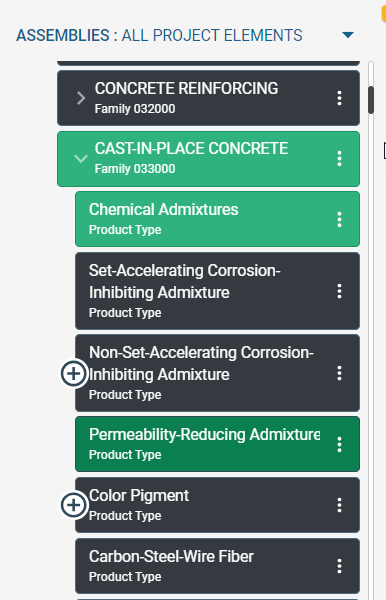Expand the Concrete Reinforcing family chevron

click(x=81, y=98)
